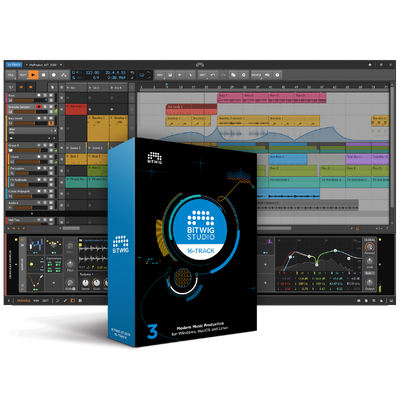
Task: Start playback with the orange Play button
Action: click(33, 75)
